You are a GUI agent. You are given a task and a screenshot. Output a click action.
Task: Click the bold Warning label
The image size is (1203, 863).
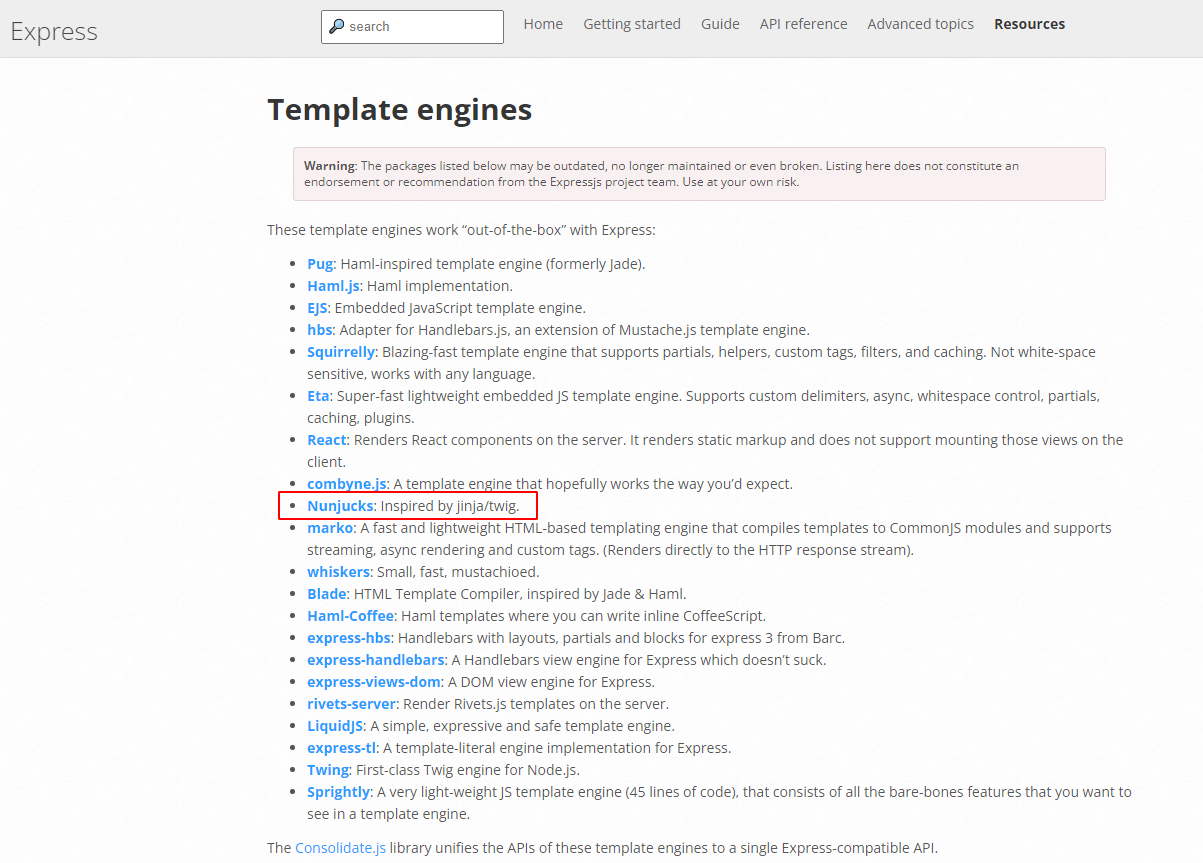(329, 166)
